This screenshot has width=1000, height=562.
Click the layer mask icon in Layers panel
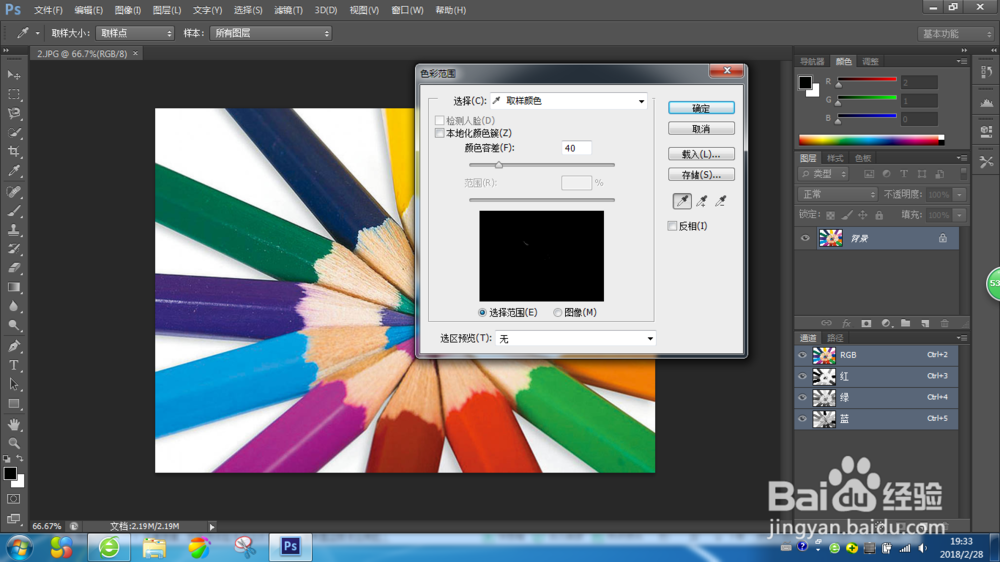[865, 323]
